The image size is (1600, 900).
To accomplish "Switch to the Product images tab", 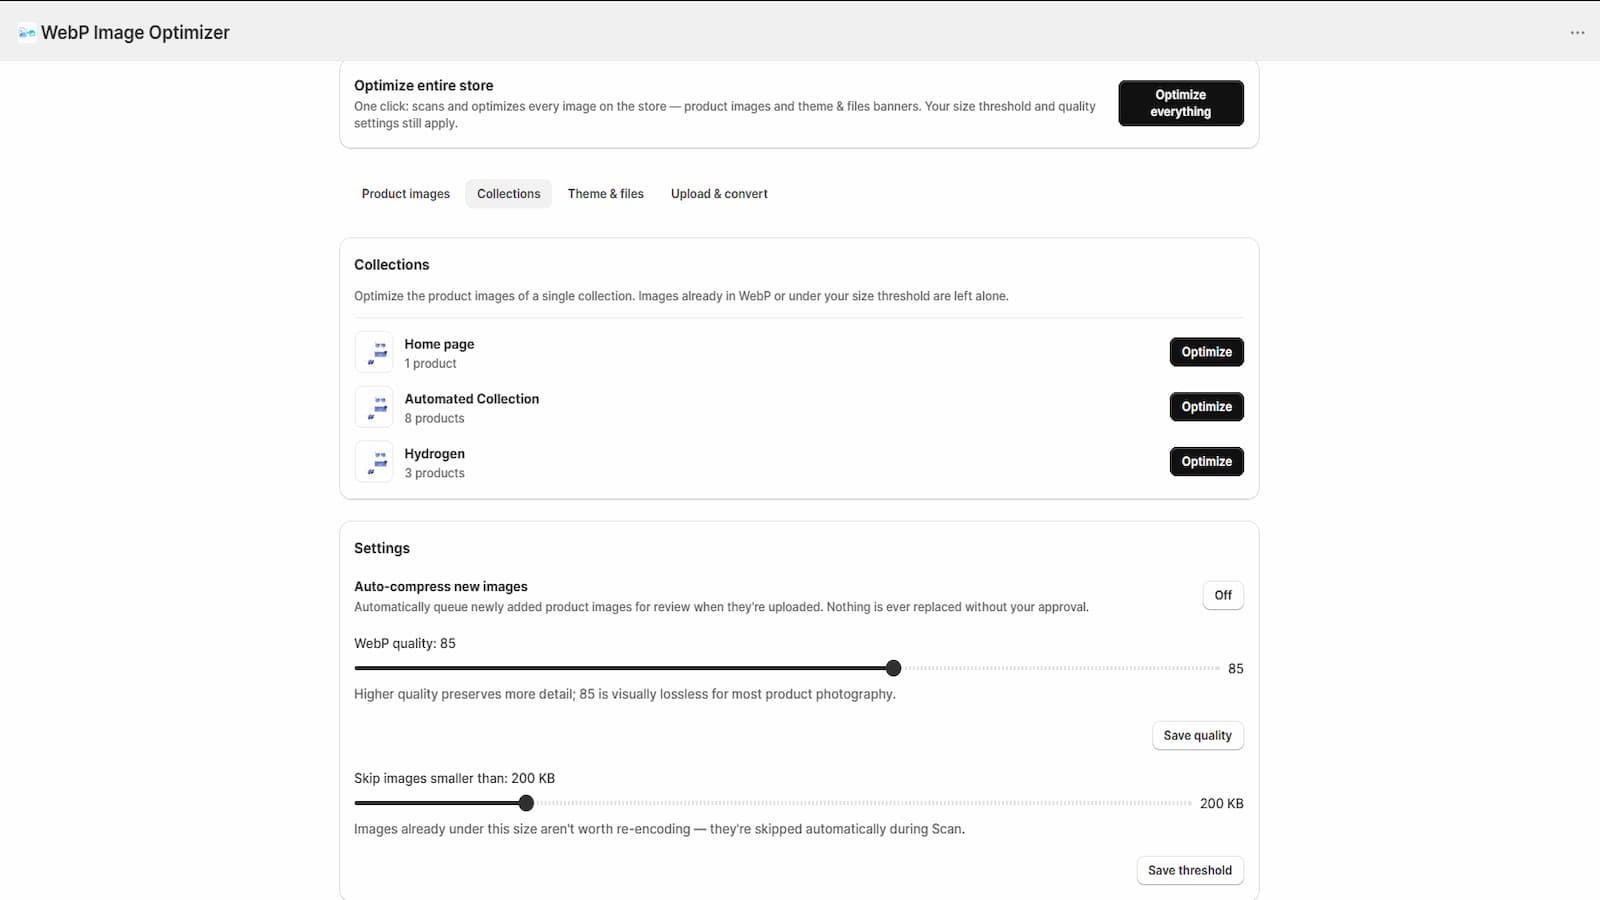I will pyautogui.click(x=406, y=194).
